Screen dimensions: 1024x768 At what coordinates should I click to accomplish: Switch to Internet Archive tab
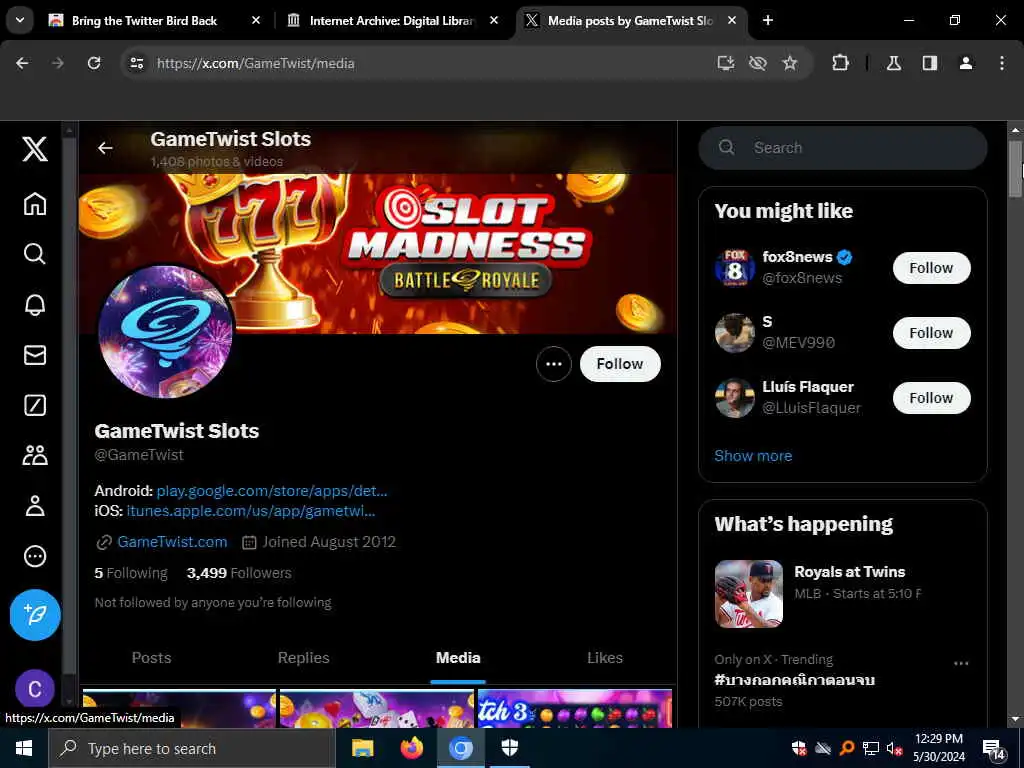pos(392,21)
